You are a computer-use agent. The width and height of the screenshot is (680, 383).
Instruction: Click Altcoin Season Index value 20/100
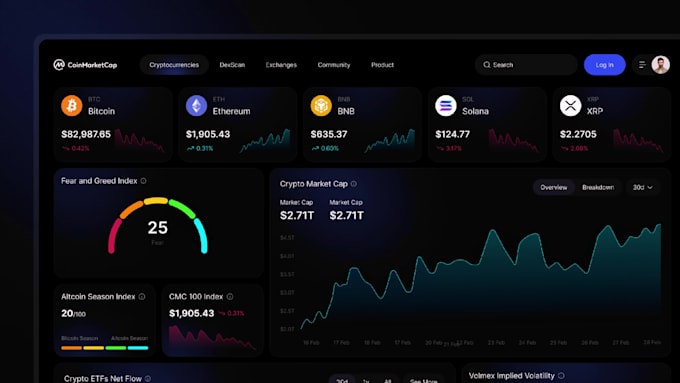coord(73,313)
